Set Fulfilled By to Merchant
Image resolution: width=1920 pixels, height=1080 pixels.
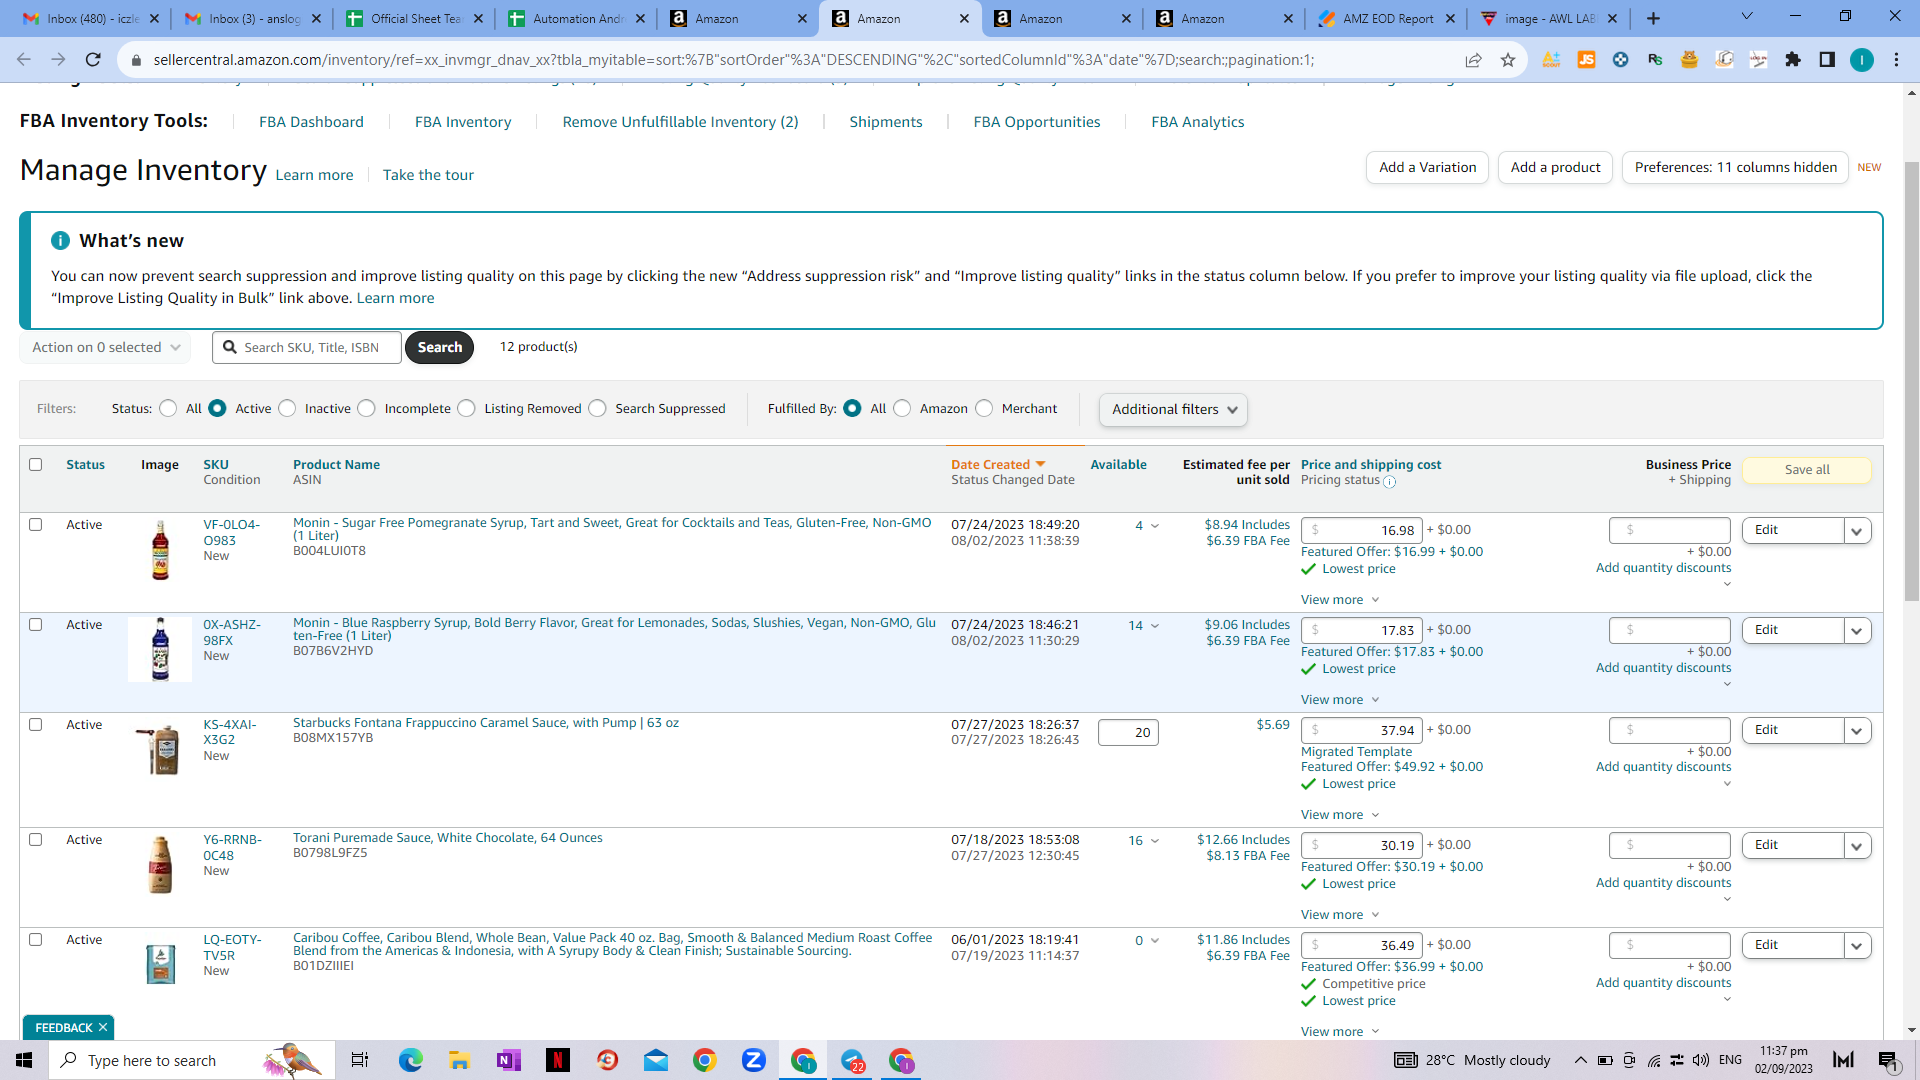(x=985, y=409)
